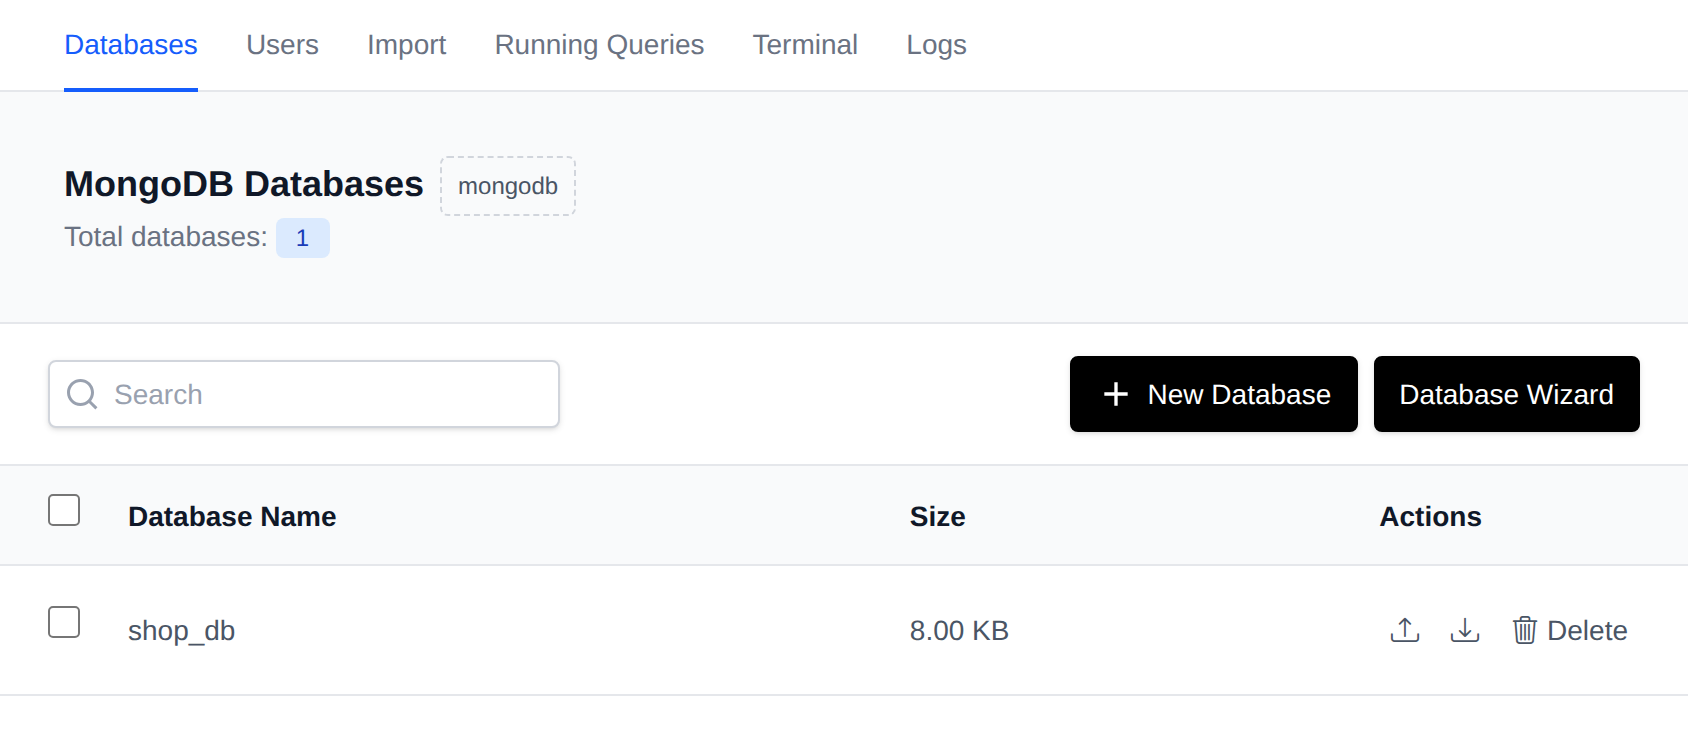Switch to the Terminal tab
This screenshot has height=742, width=1688.
pyautogui.click(x=805, y=45)
